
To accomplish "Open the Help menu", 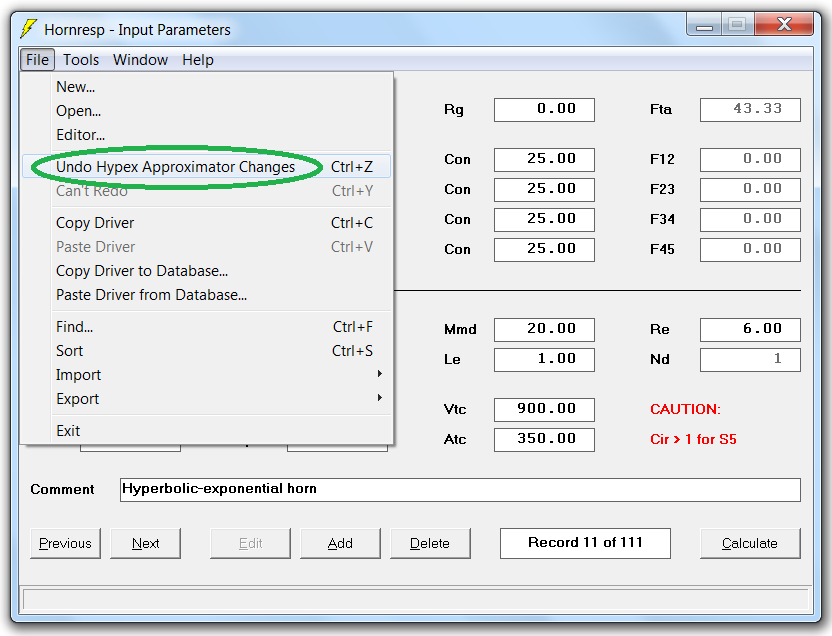I will 197,59.
